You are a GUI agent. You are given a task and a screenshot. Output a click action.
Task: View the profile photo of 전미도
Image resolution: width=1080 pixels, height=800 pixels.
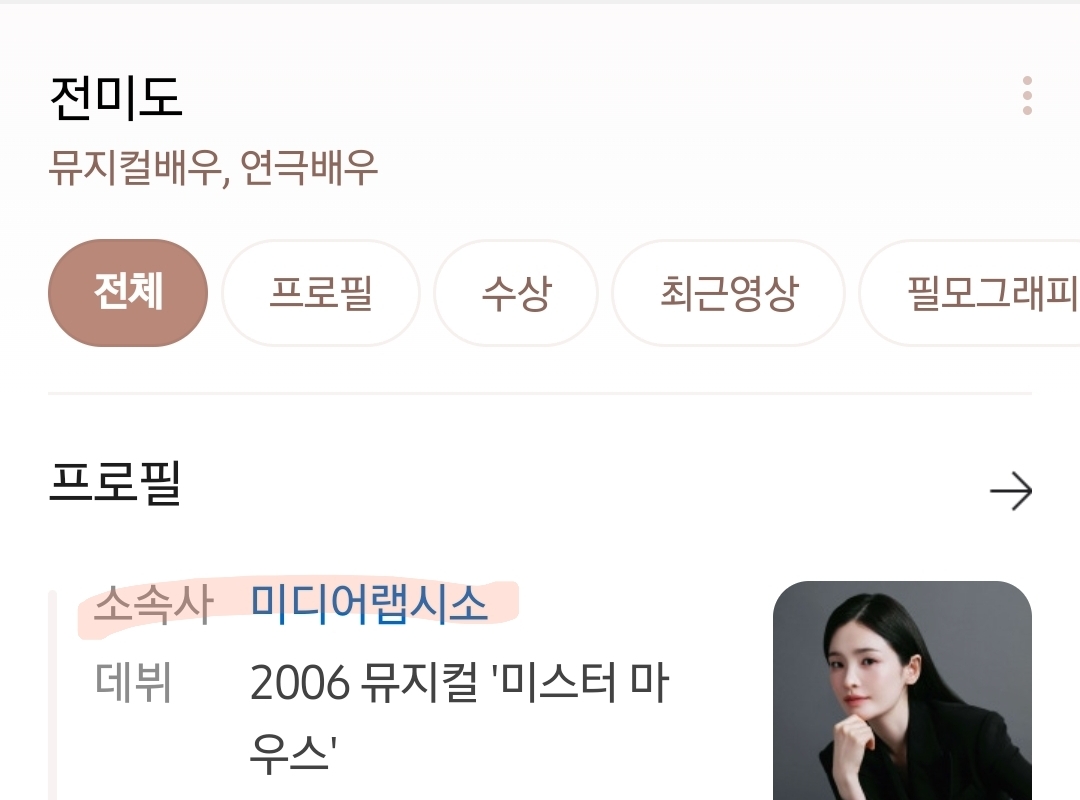[x=902, y=690]
